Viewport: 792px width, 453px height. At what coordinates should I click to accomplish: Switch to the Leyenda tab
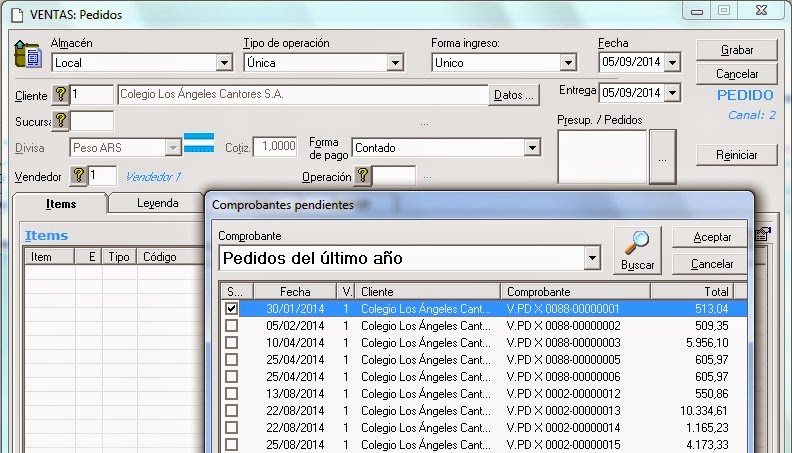pyautogui.click(x=156, y=204)
